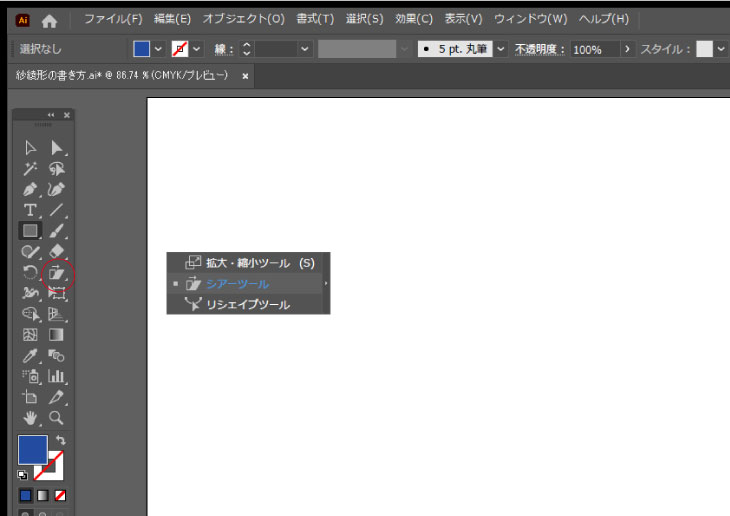
Task: Select the Rotate tool
Action: [x=31, y=273]
